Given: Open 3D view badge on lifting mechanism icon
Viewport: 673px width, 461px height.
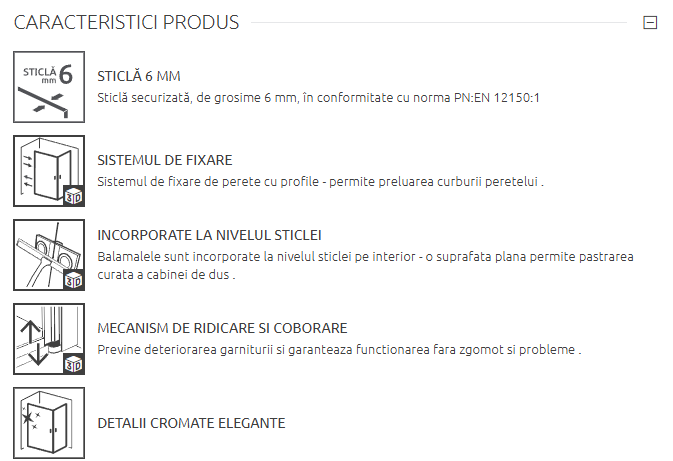Looking at the screenshot, I should 71,365.
